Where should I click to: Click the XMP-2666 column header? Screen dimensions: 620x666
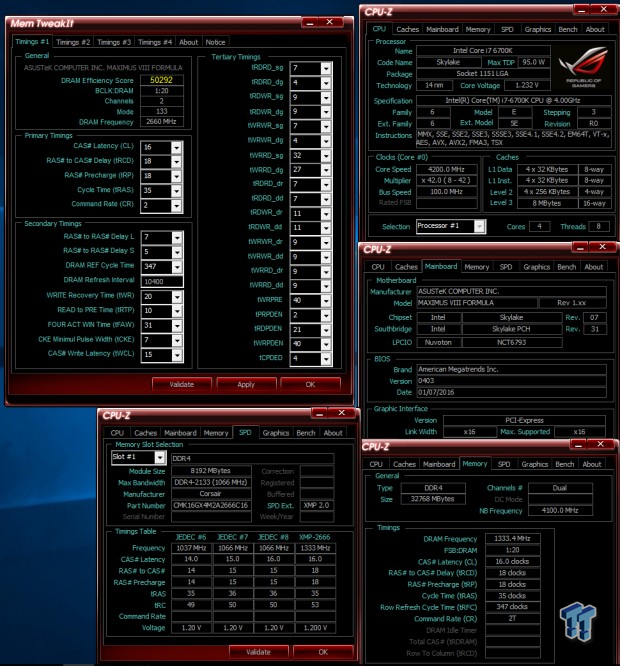[315, 537]
